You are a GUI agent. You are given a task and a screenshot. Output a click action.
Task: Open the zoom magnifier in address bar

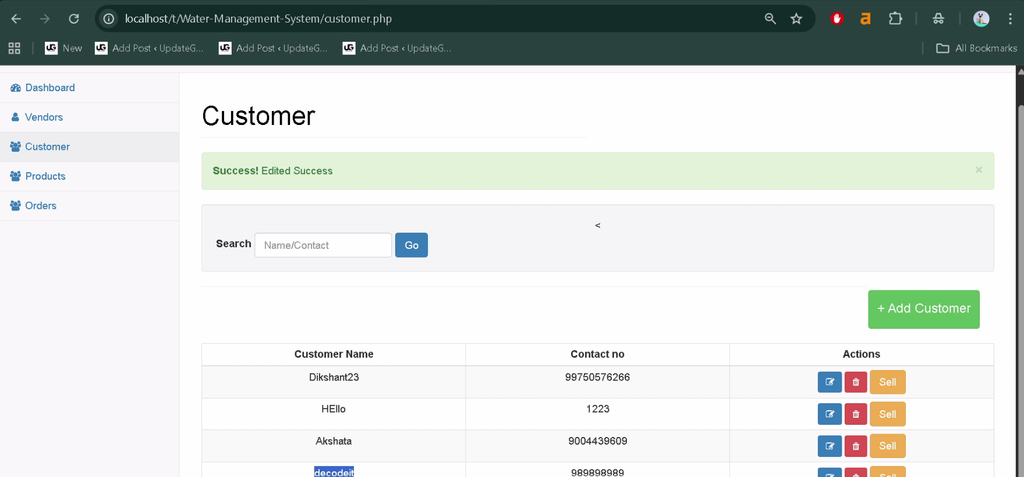(x=771, y=19)
